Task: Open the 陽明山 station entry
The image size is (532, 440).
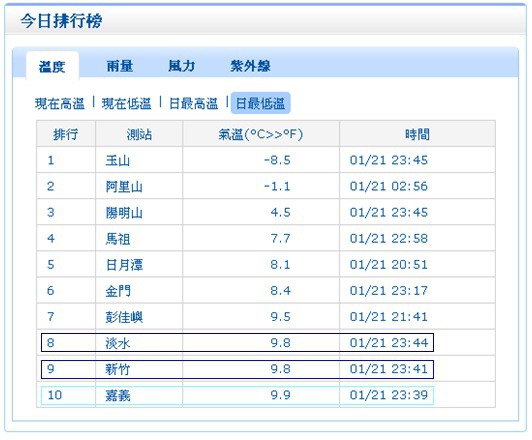Action: (x=124, y=212)
